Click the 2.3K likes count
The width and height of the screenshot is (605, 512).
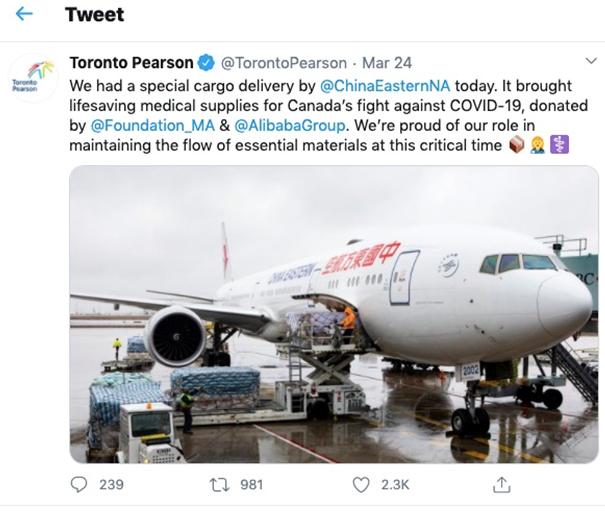click(x=395, y=484)
